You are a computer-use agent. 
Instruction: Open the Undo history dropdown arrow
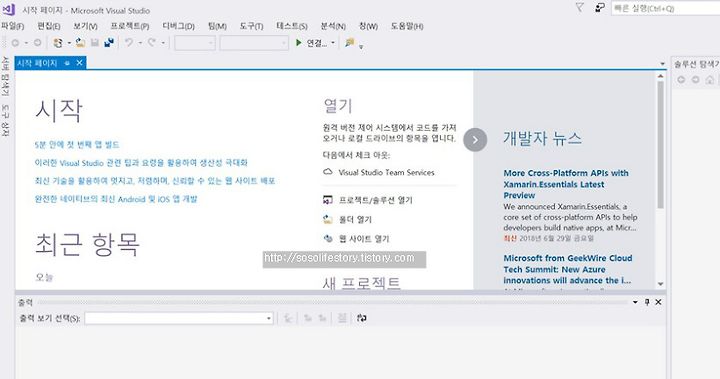tap(140, 43)
